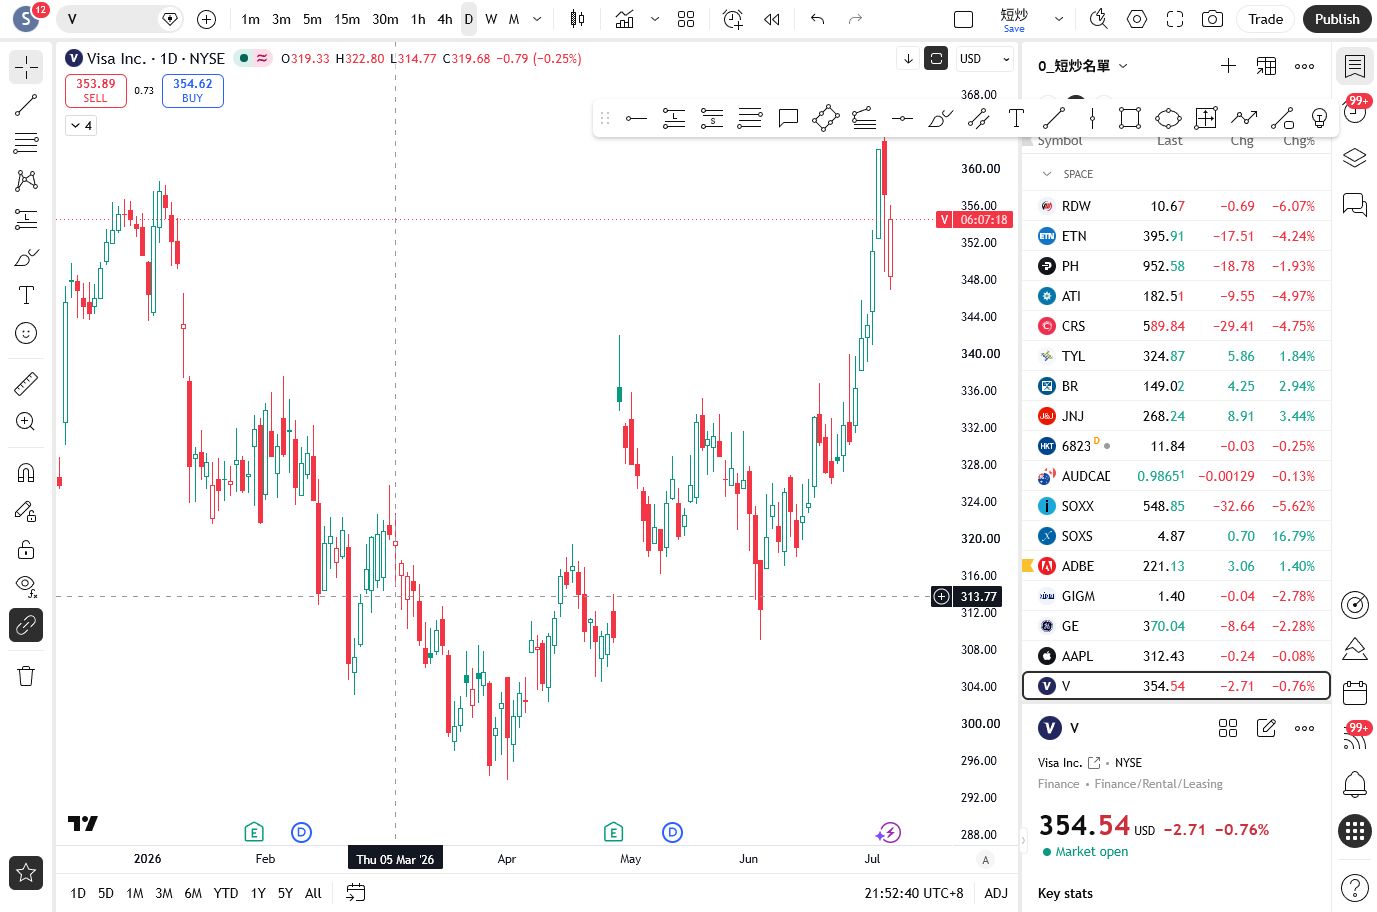
Task: Open the time interval dropdown arrow
Action: pyautogui.click(x=537, y=19)
